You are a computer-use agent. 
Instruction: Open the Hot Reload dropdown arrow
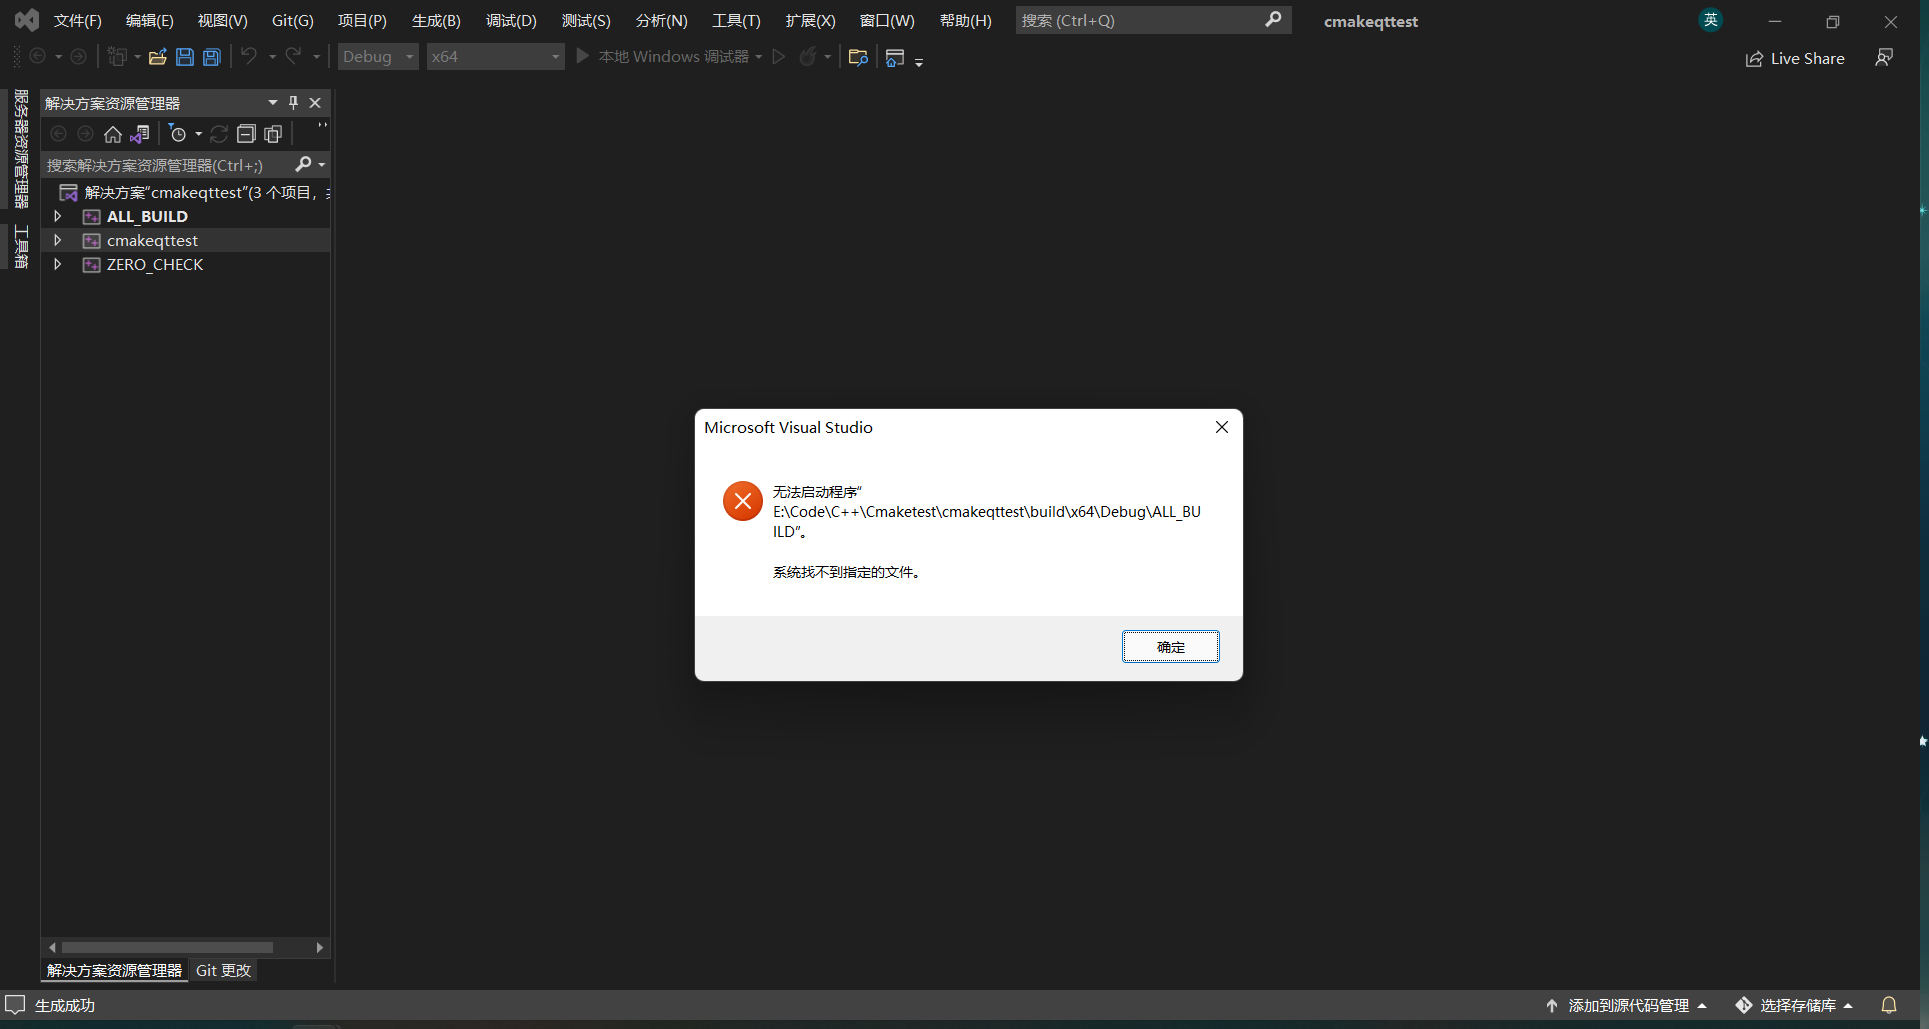tap(828, 57)
